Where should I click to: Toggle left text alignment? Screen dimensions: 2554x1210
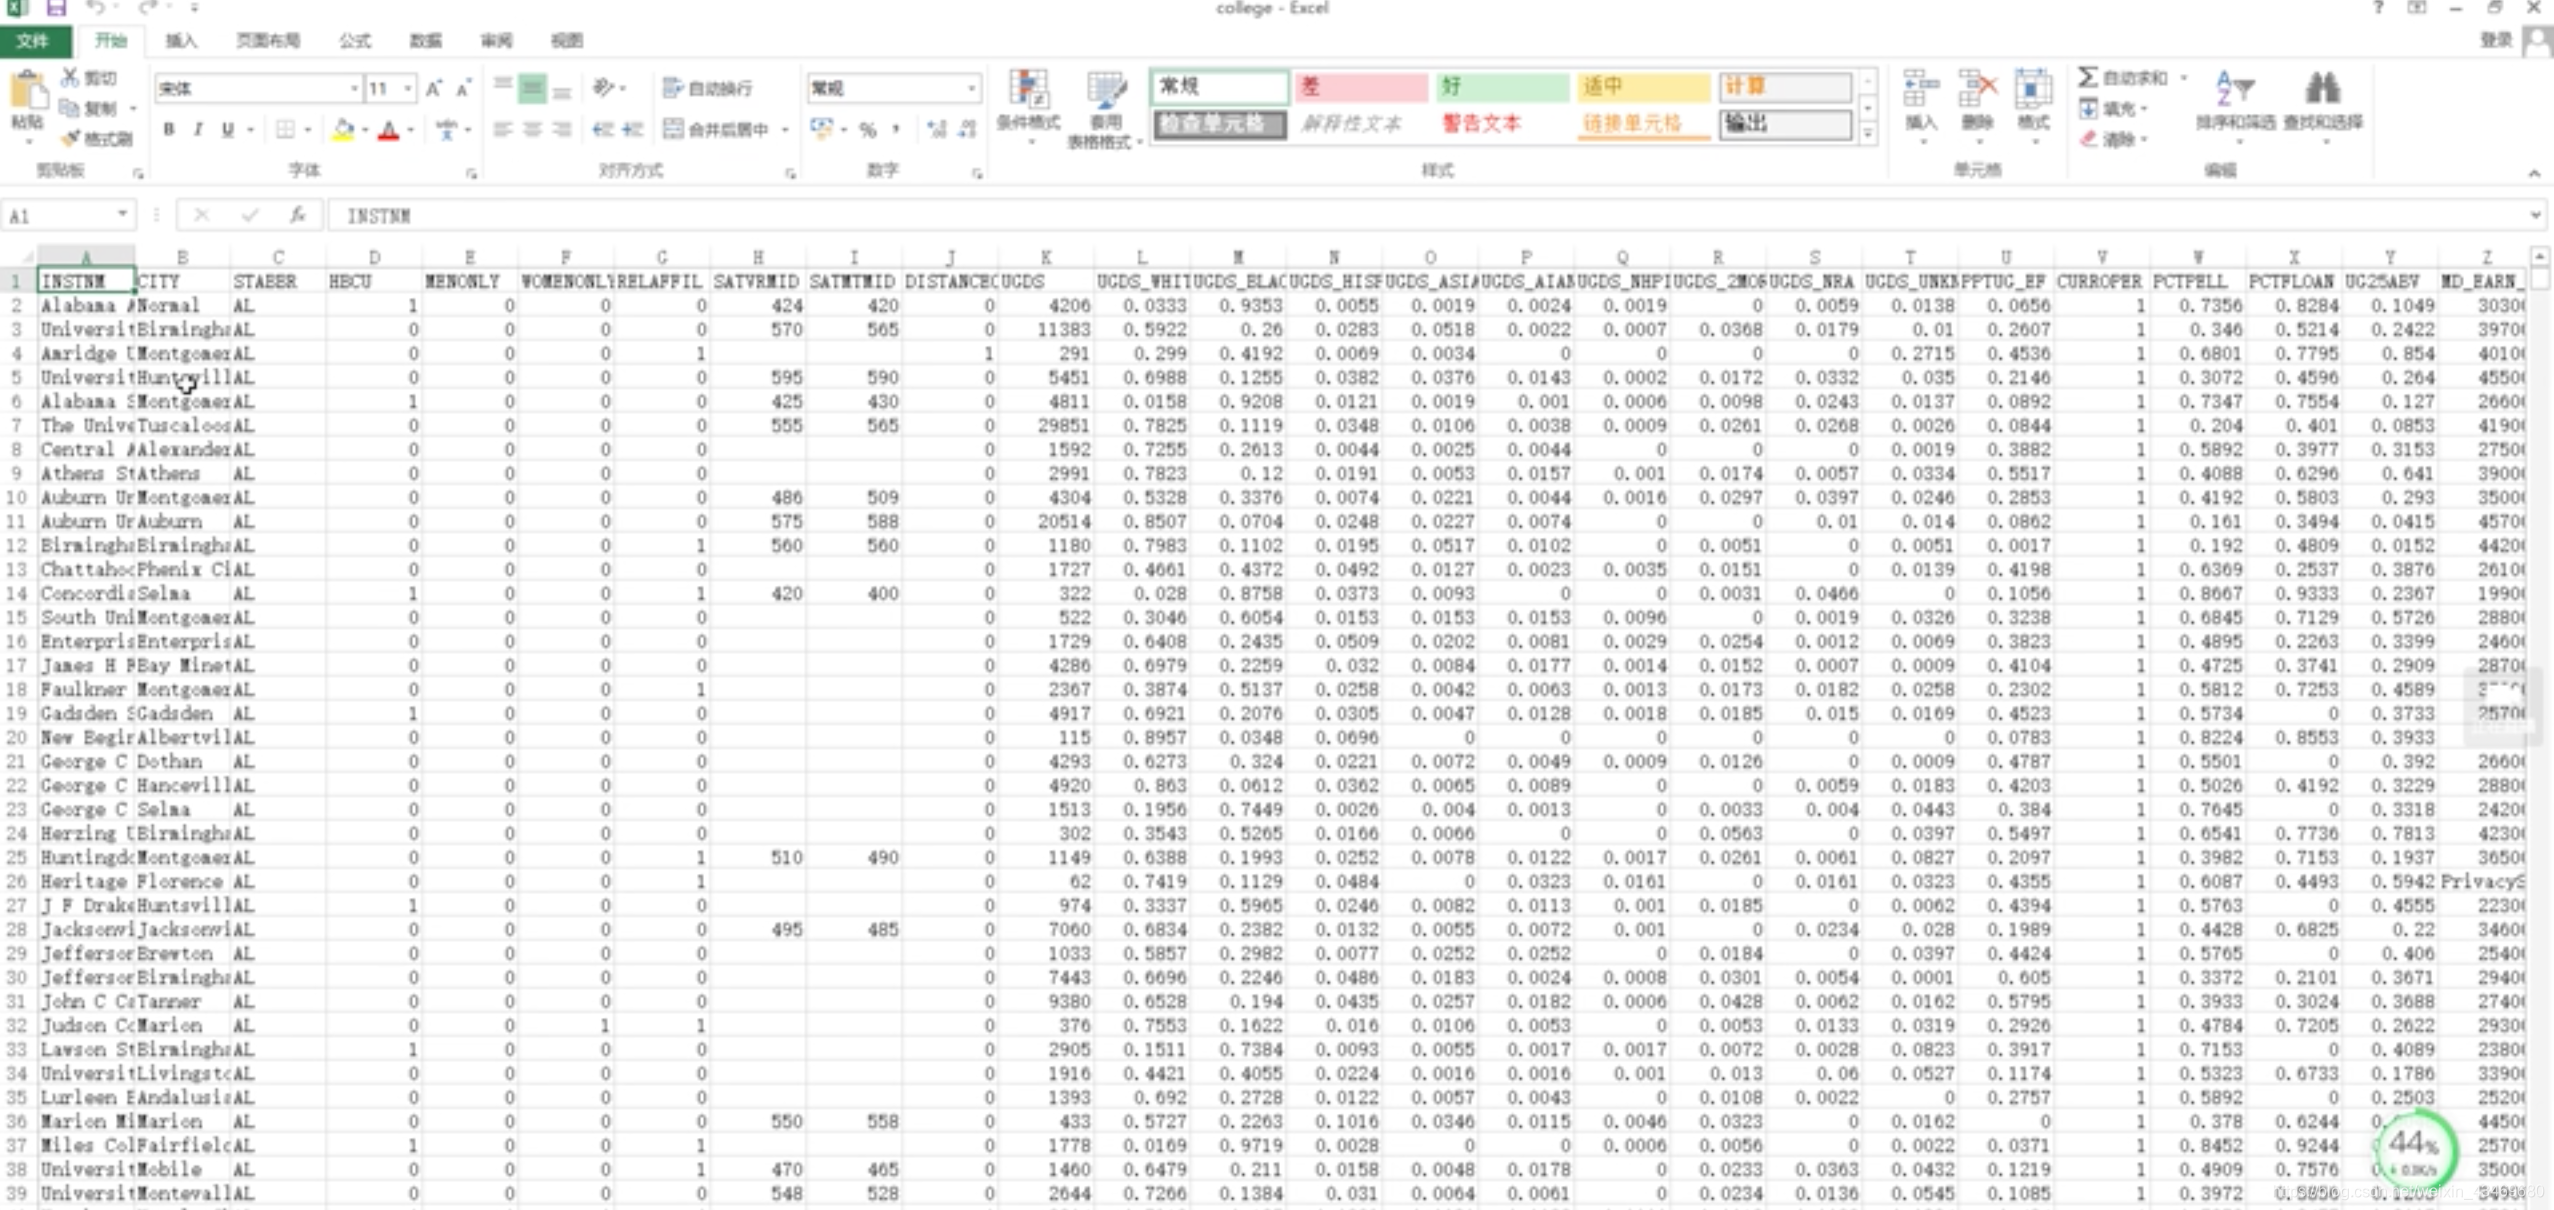[503, 129]
